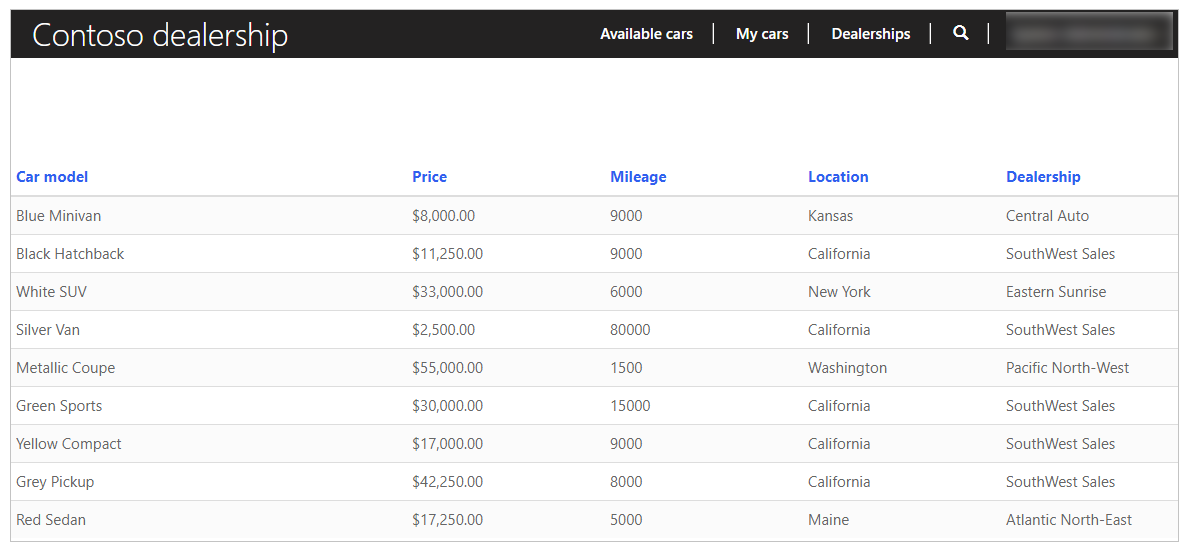Choose the Silver Van listing

[x=594, y=330]
